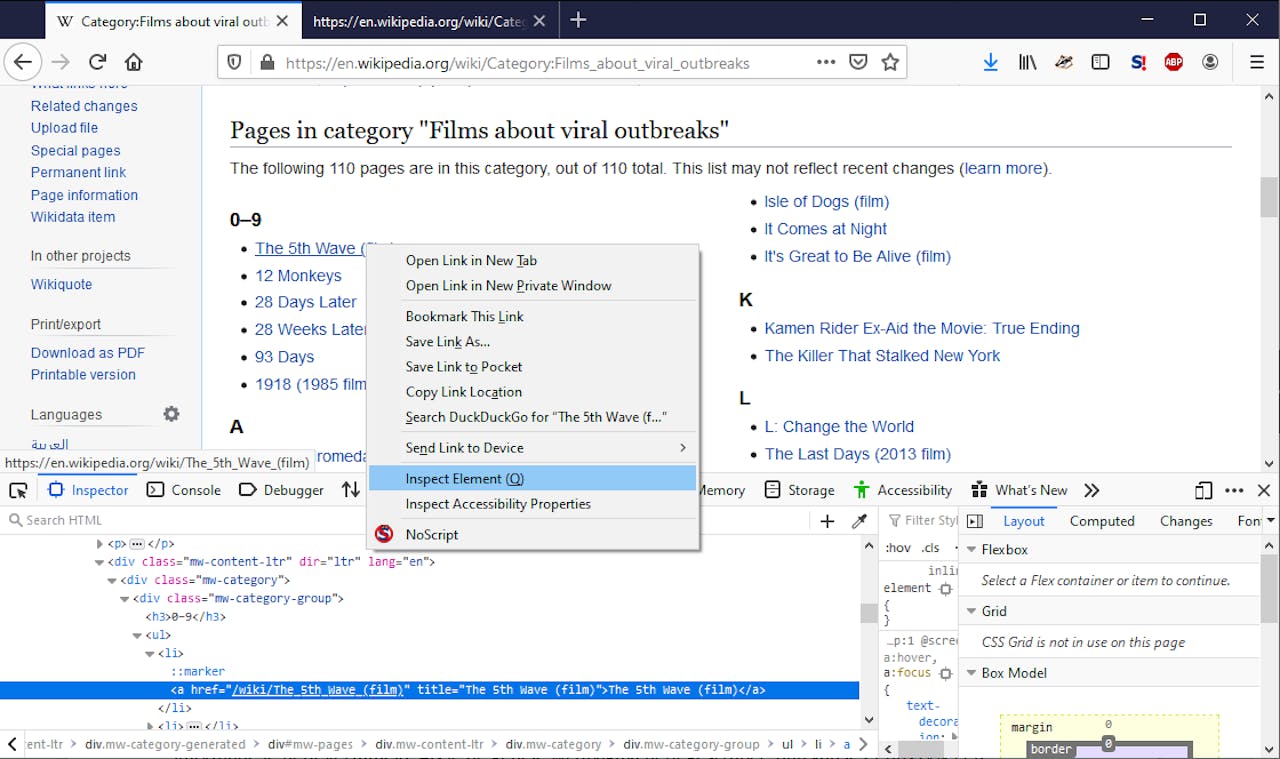The height and width of the screenshot is (759, 1280).
Task: Click Download as PDF sidebar link
Action: coord(88,352)
